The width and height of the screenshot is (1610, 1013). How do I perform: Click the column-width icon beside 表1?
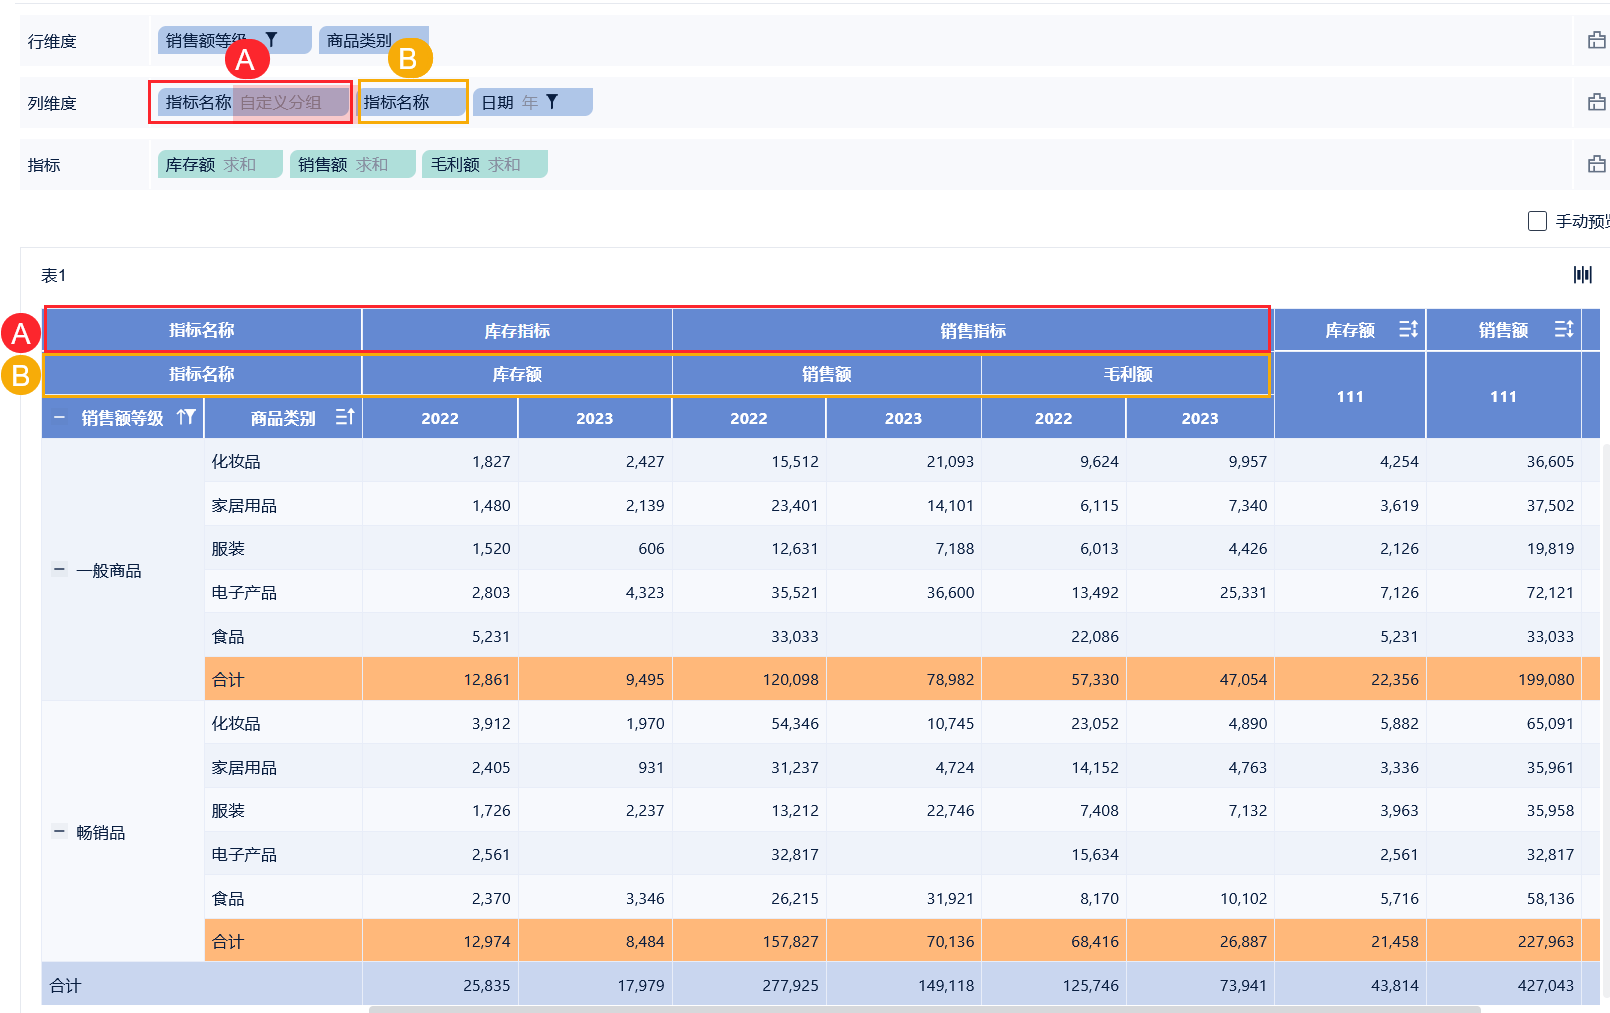click(1583, 275)
